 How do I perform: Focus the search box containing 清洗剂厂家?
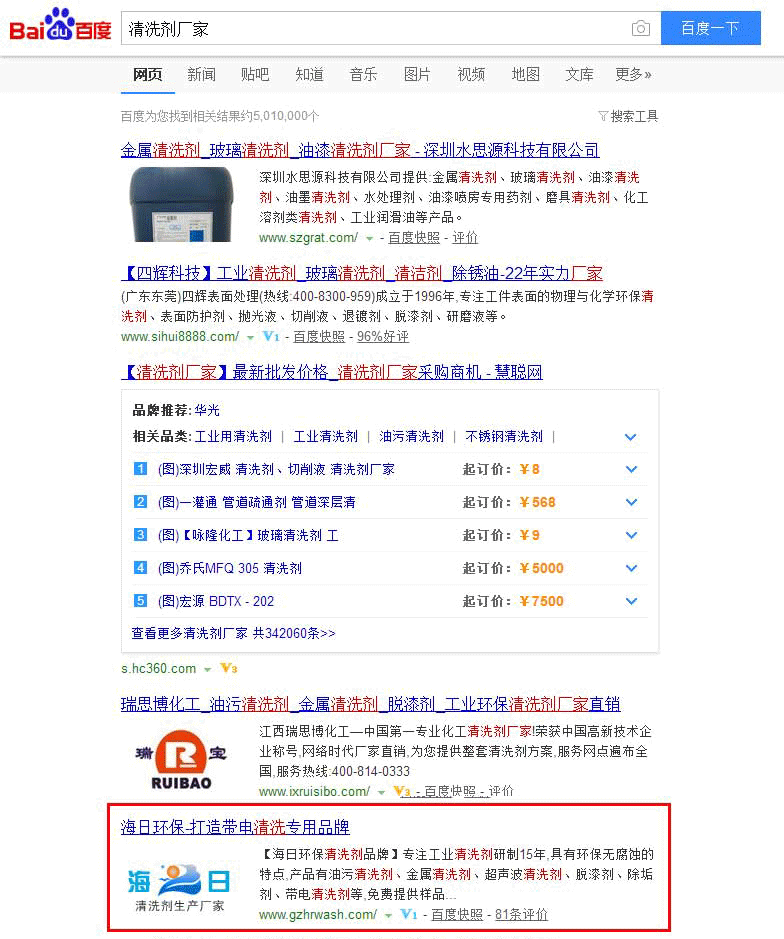[x=391, y=28]
